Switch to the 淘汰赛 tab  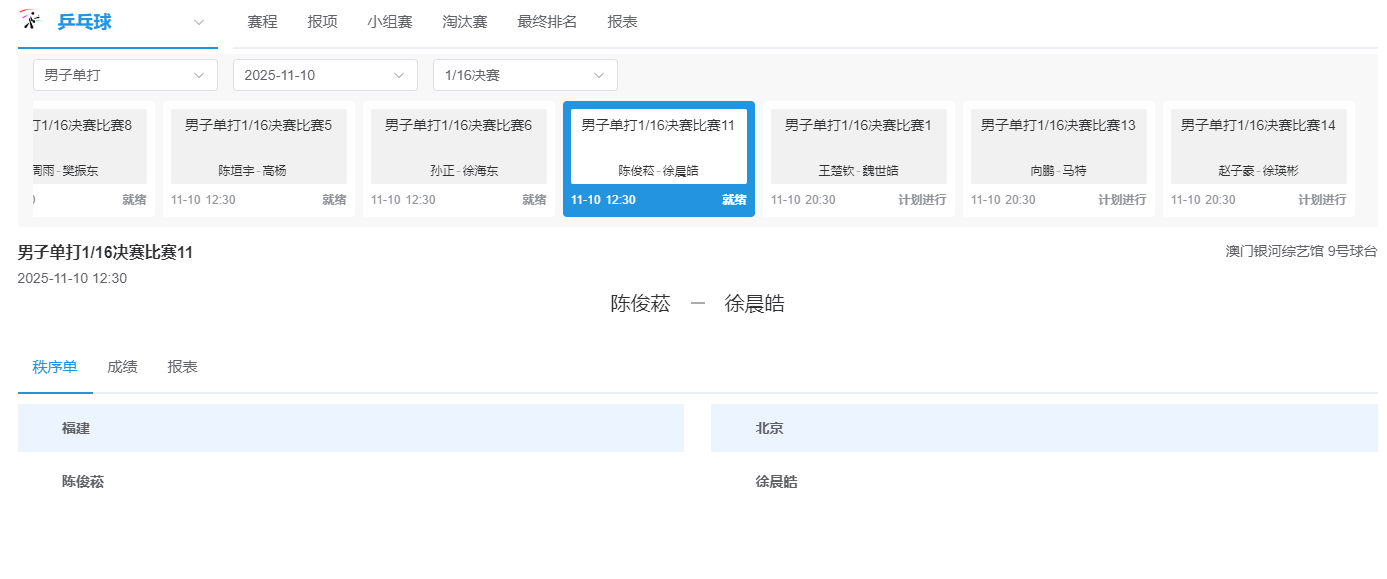(464, 21)
